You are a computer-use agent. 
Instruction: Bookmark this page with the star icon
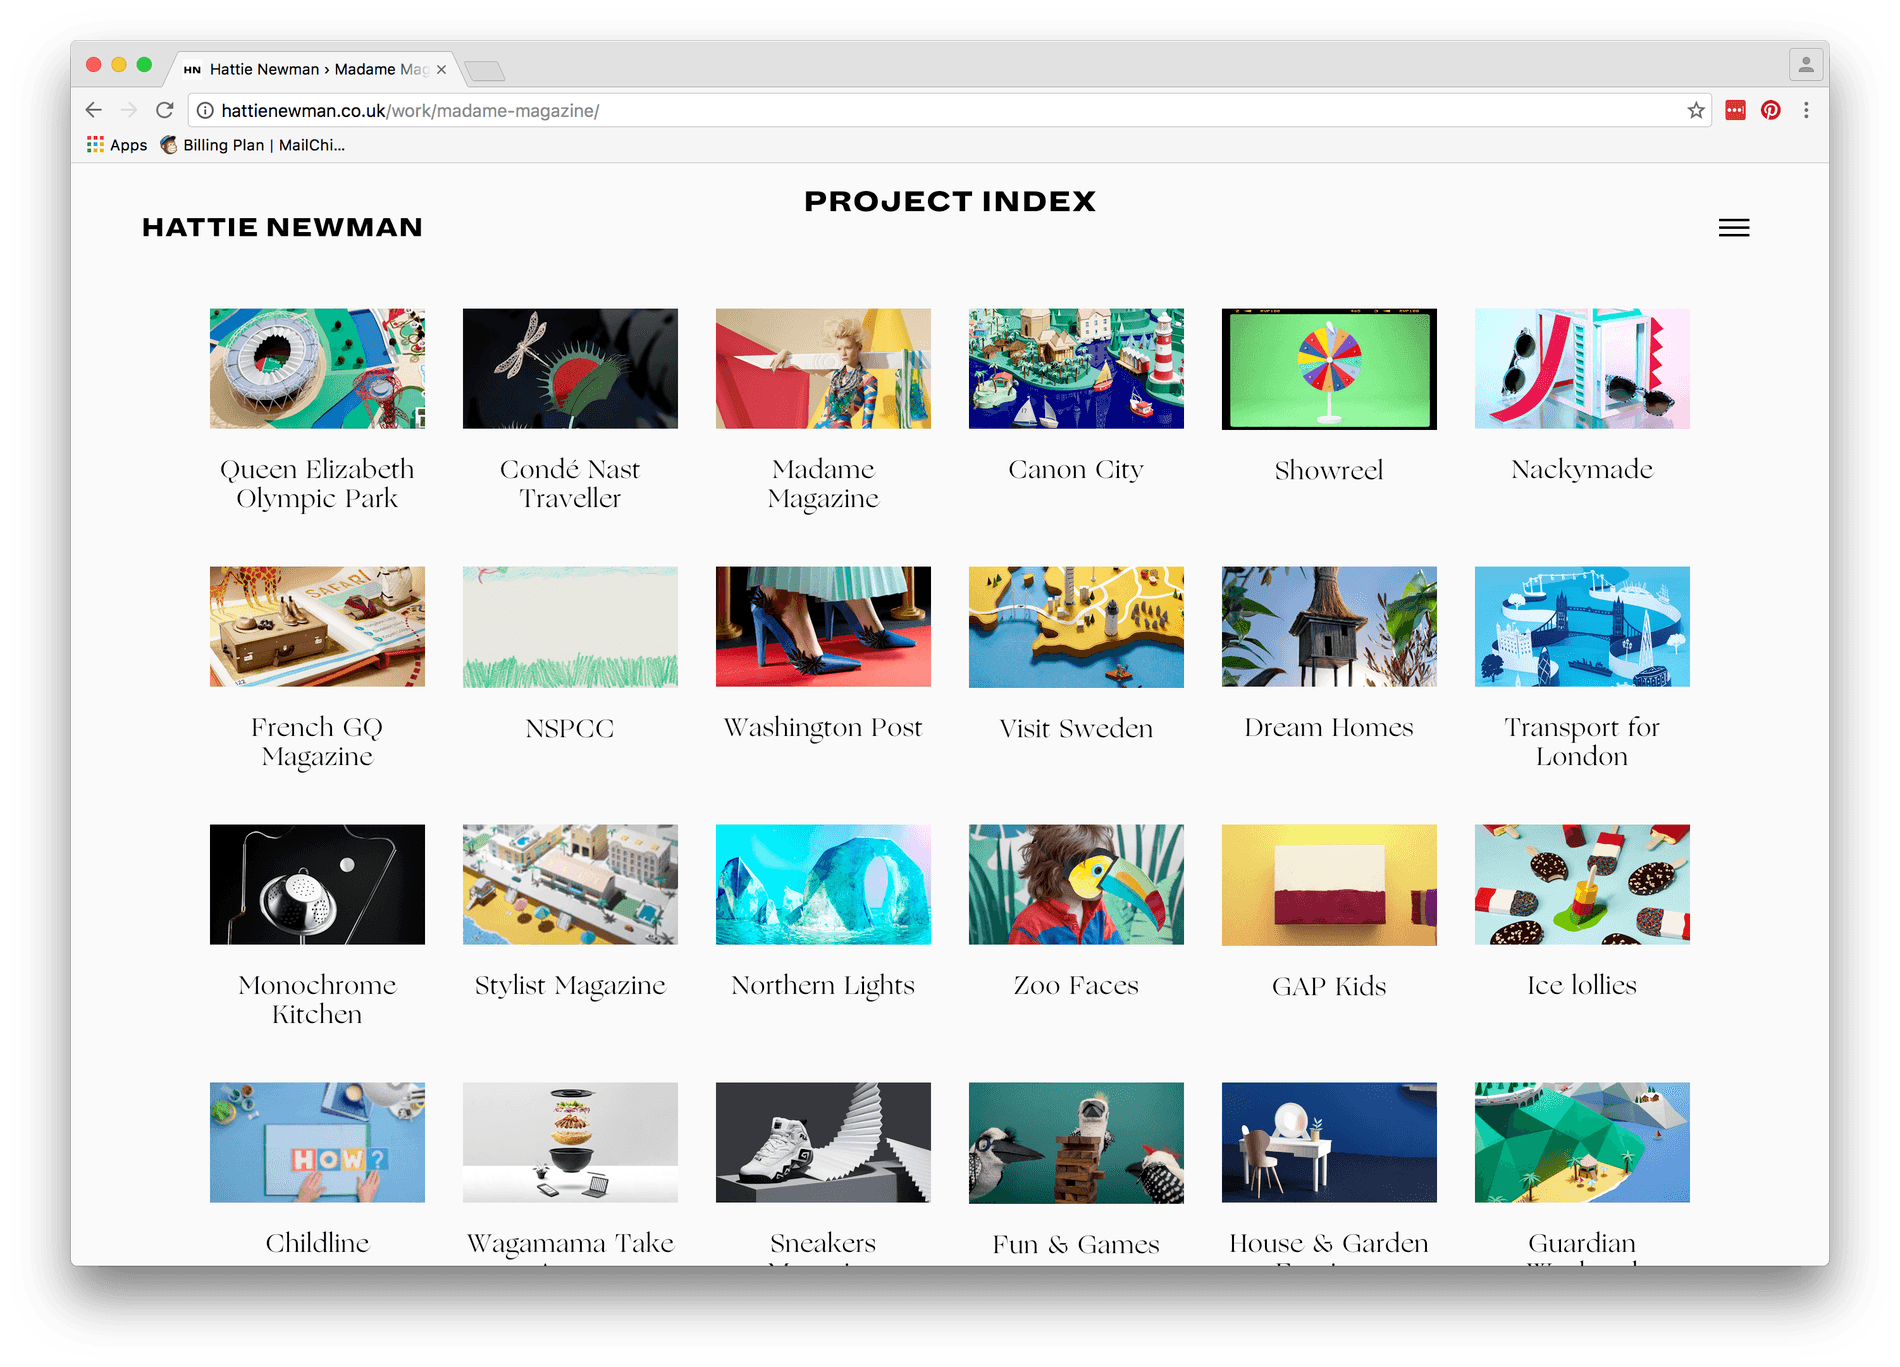click(x=1696, y=110)
